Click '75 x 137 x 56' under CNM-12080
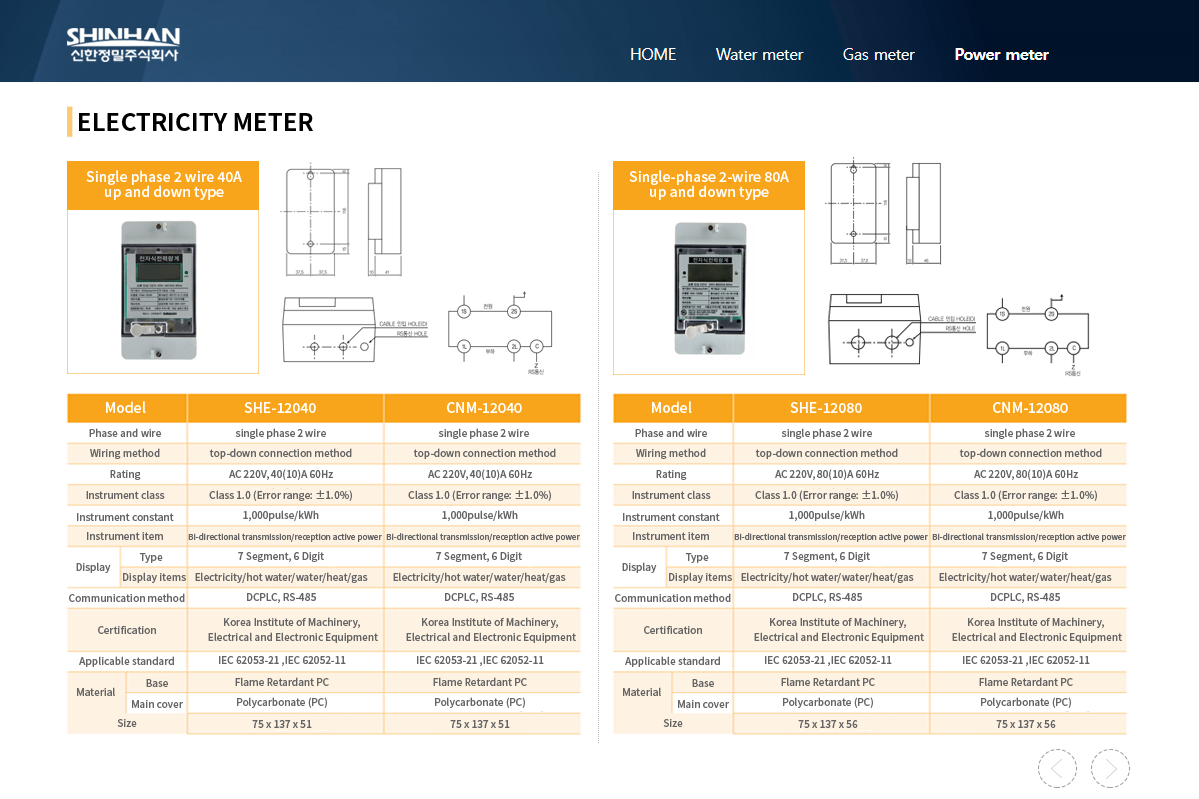 (1025, 724)
